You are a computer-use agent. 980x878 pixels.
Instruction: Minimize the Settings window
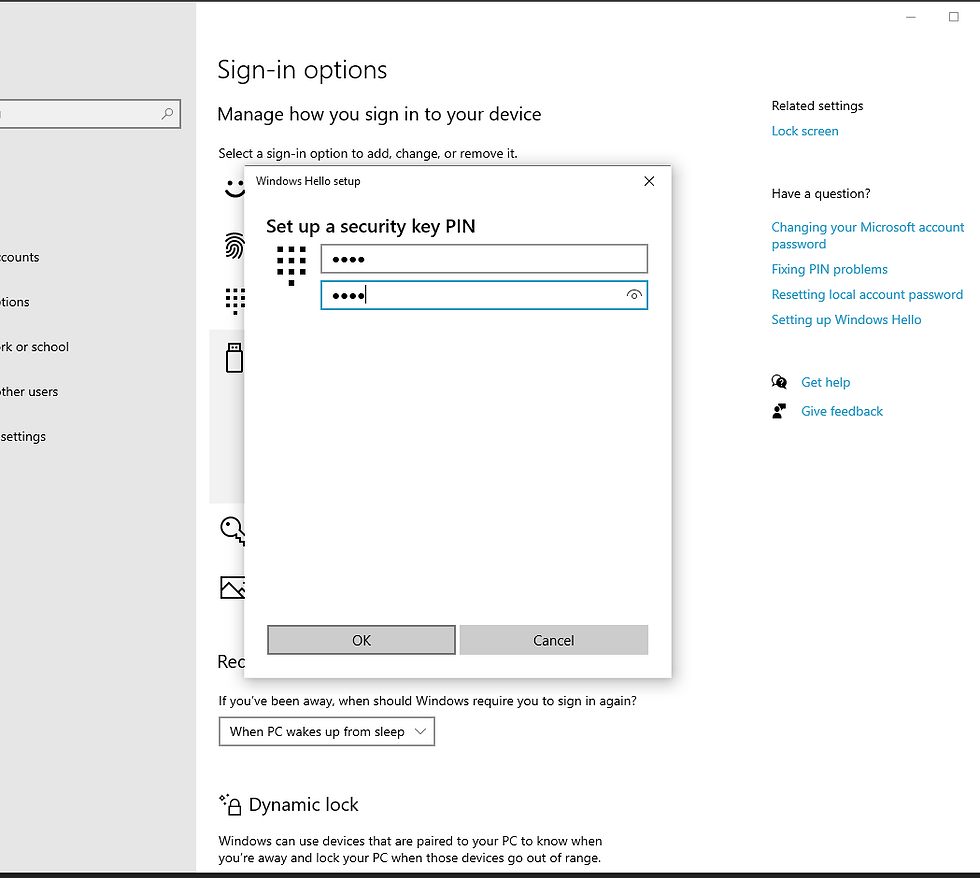pos(911,17)
